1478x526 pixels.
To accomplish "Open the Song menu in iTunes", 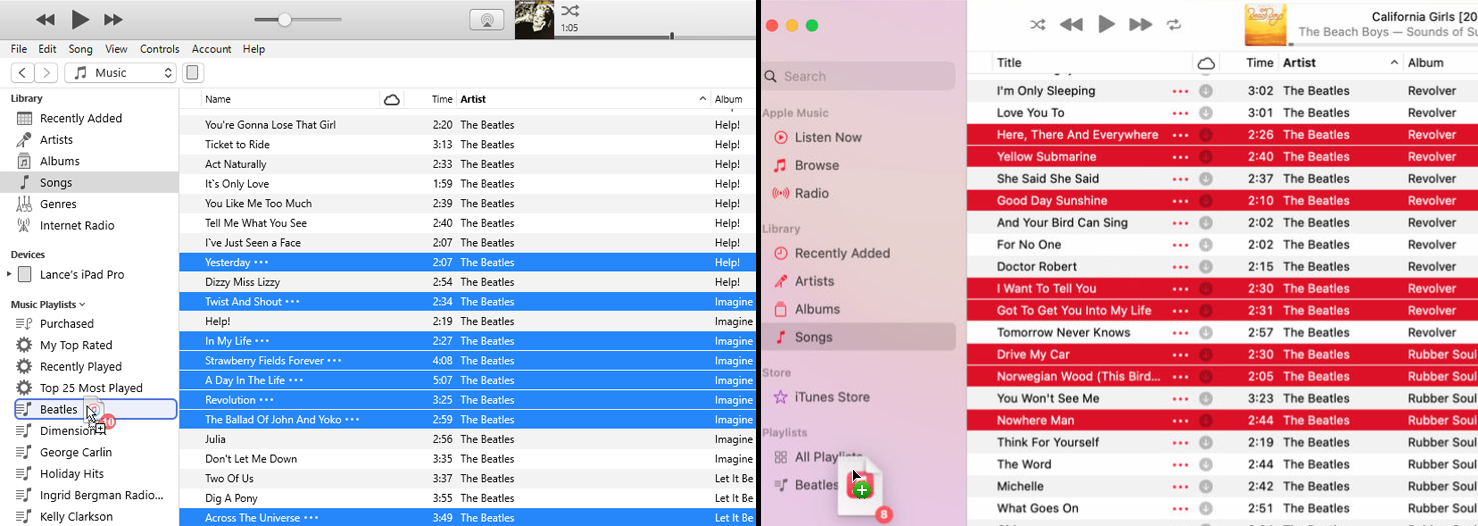I will [80, 49].
